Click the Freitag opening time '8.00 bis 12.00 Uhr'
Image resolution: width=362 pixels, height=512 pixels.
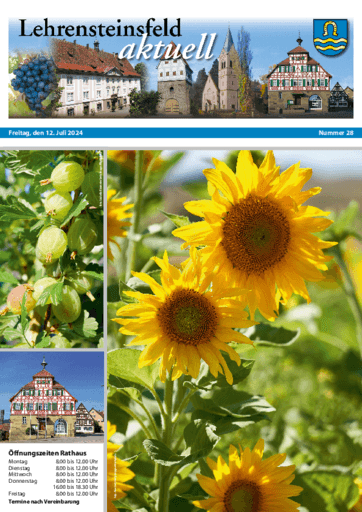point(77,493)
